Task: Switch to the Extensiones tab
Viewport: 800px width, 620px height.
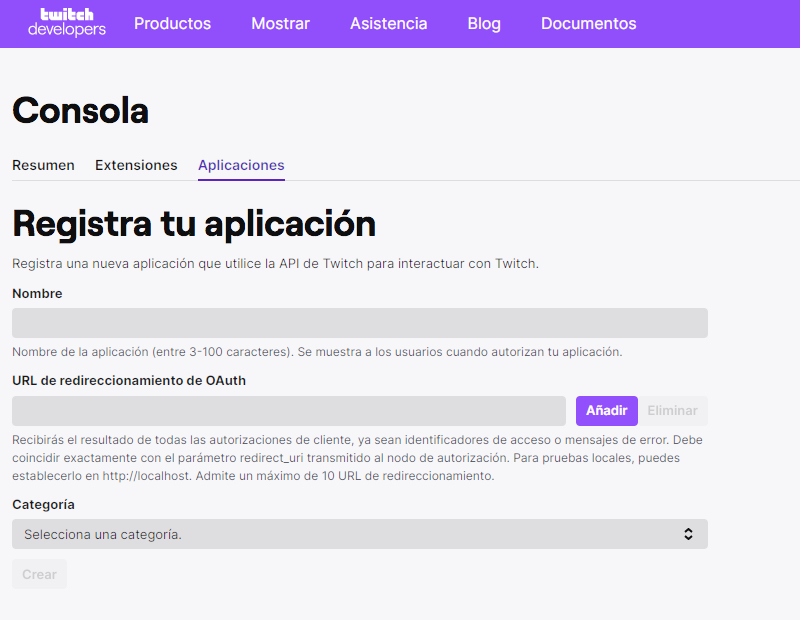Action: tap(136, 165)
